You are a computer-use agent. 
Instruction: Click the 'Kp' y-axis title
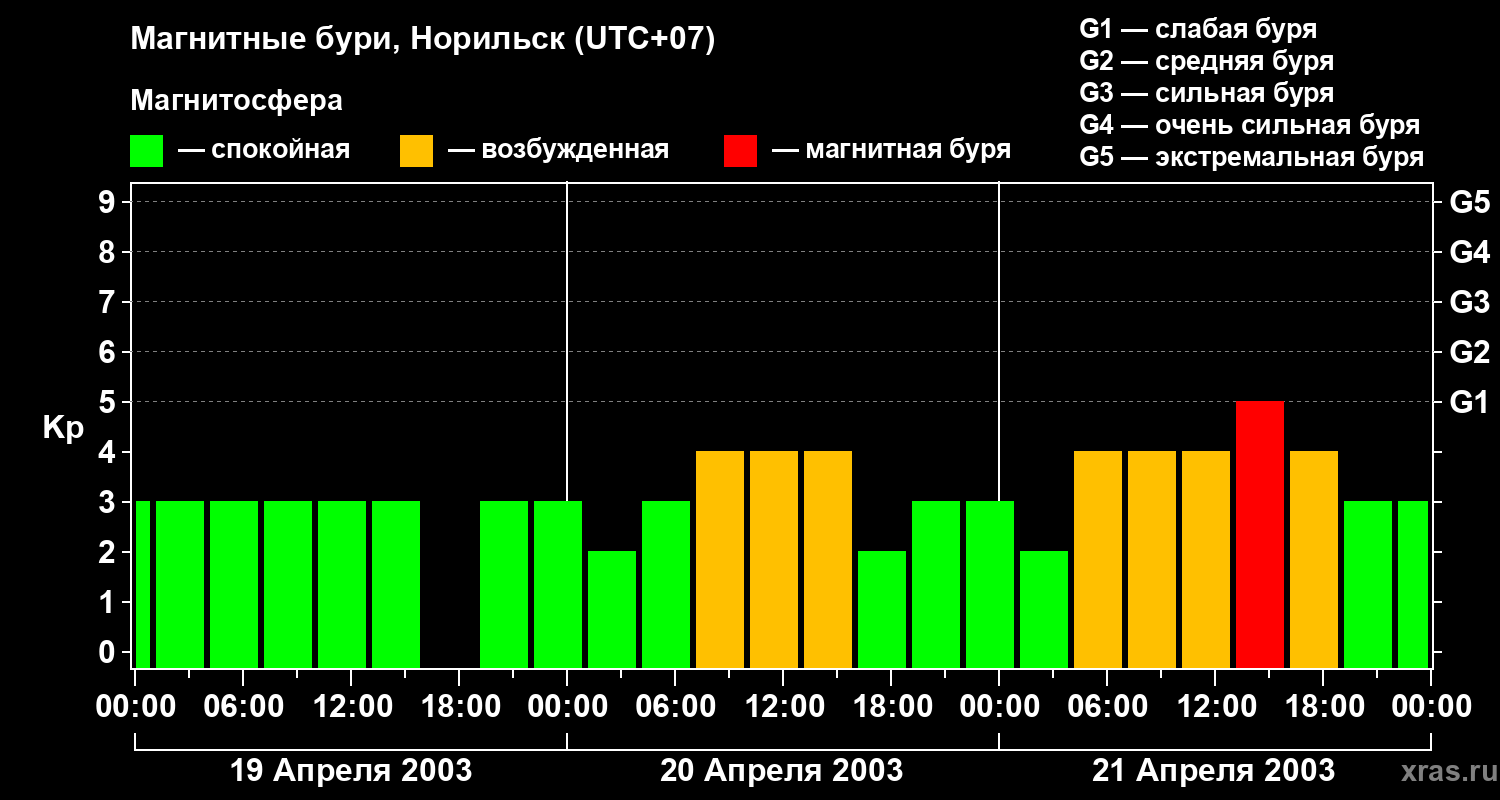click(63, 427)
